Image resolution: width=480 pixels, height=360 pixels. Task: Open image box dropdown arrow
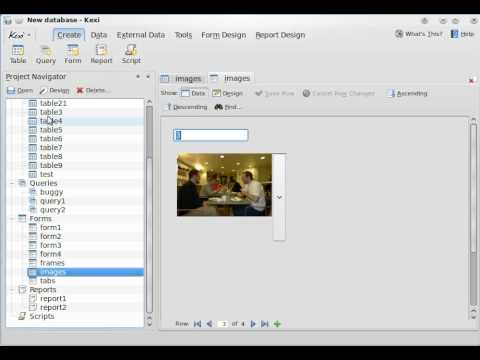point(279,197)
